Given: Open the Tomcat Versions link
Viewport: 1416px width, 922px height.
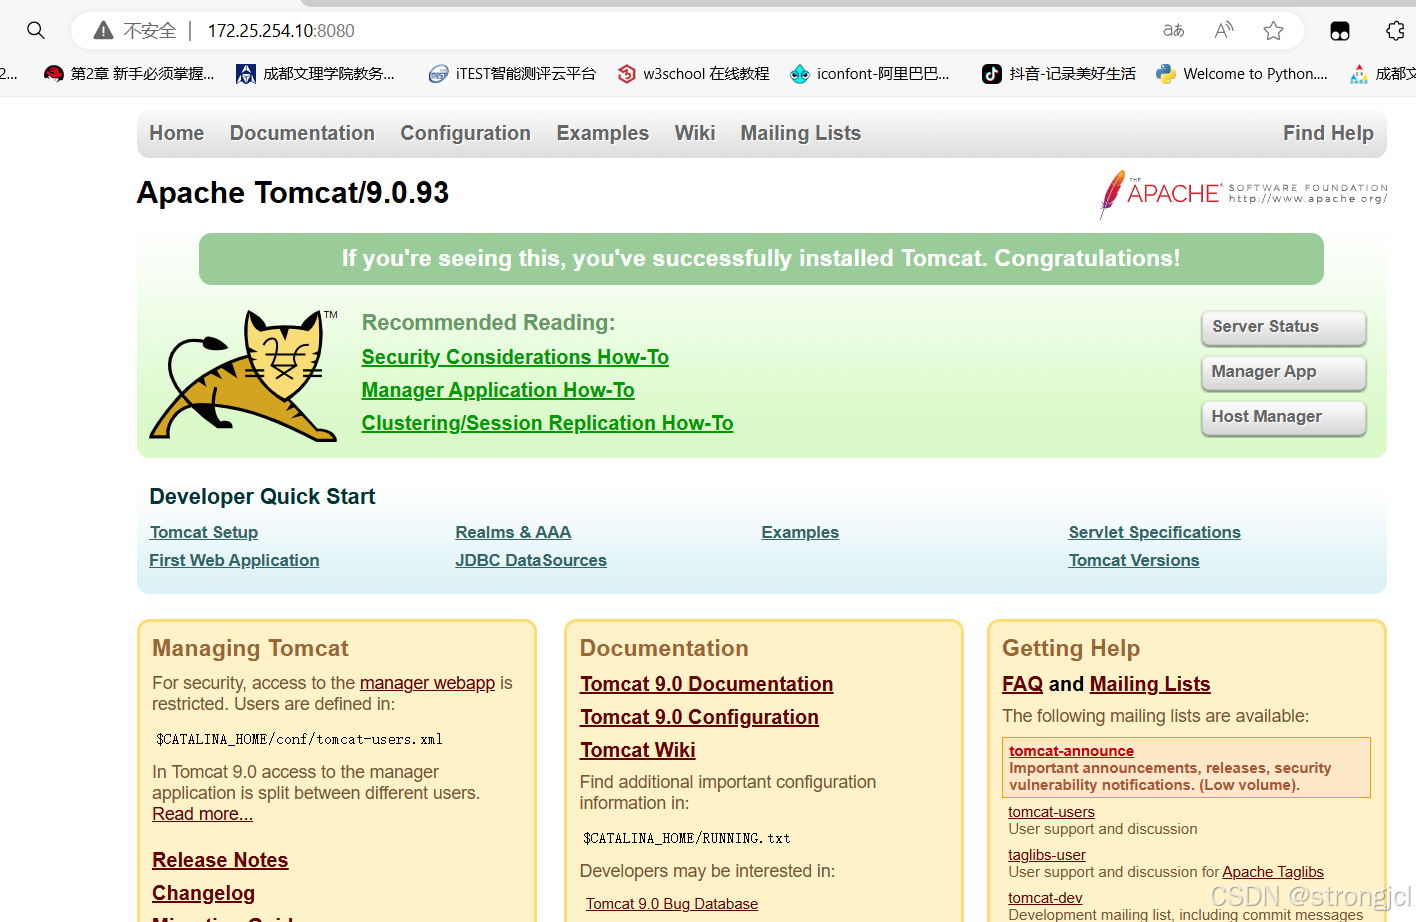Looking at the screenshot, I should [1134, 560].
